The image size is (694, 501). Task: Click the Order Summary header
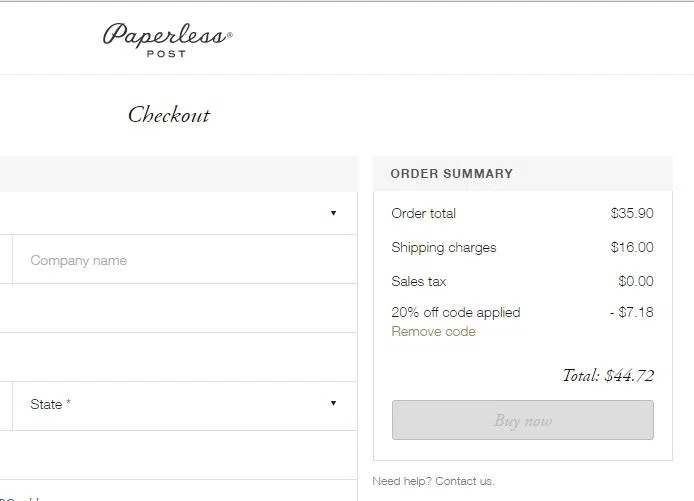pyautogui.click(x=451, y=173)
